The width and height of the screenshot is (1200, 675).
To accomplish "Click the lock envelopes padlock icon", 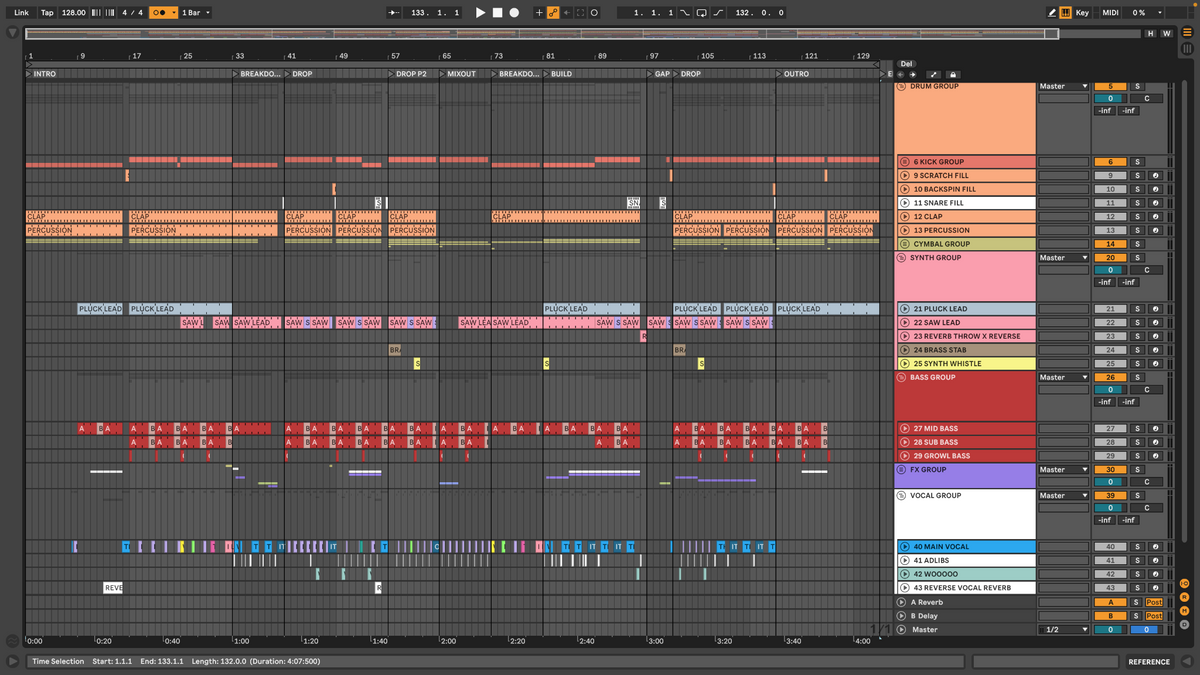I will (952, 75).
